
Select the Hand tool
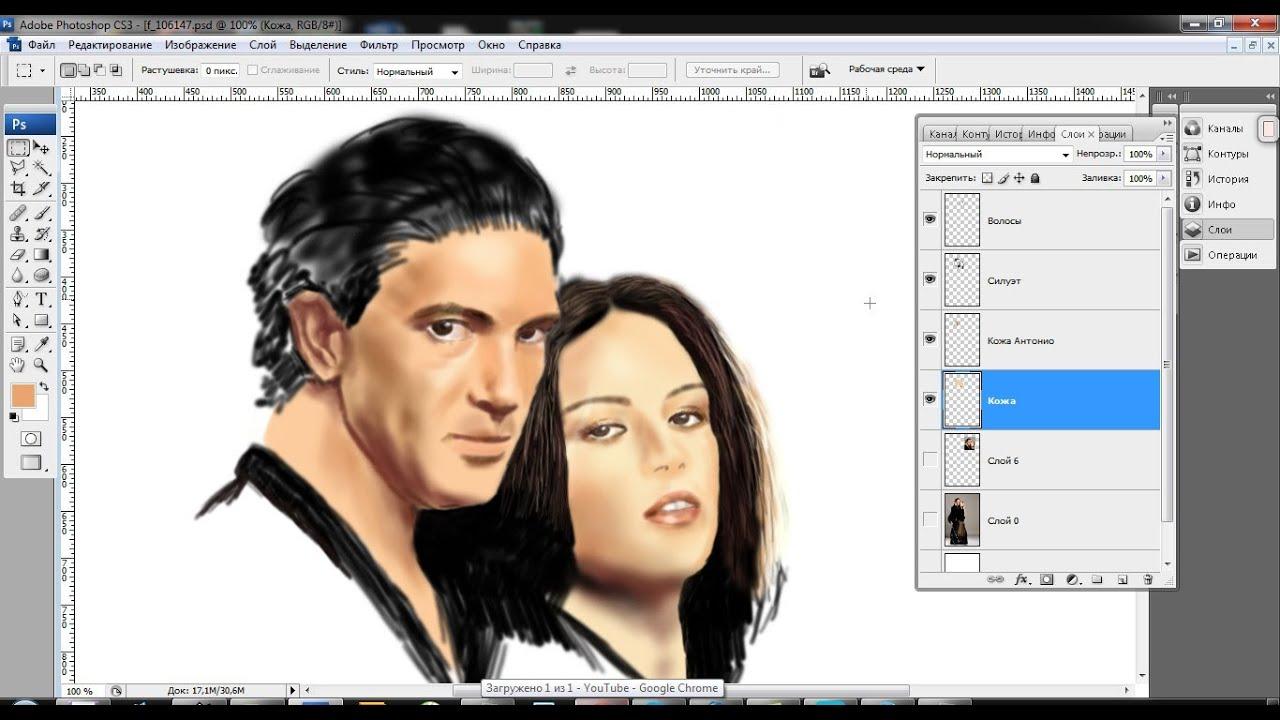coord(18,365)
